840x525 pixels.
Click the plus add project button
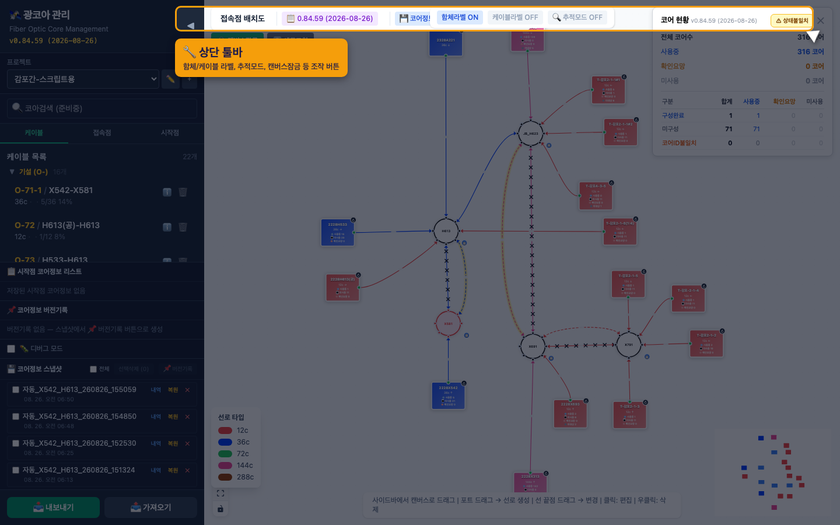[x=189, y=79]
